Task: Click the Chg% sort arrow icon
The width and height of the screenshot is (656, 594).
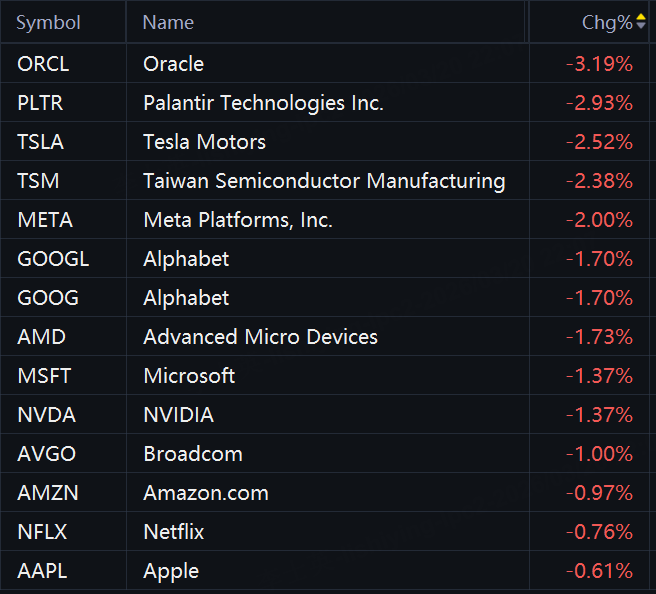Action: (641, 21)
